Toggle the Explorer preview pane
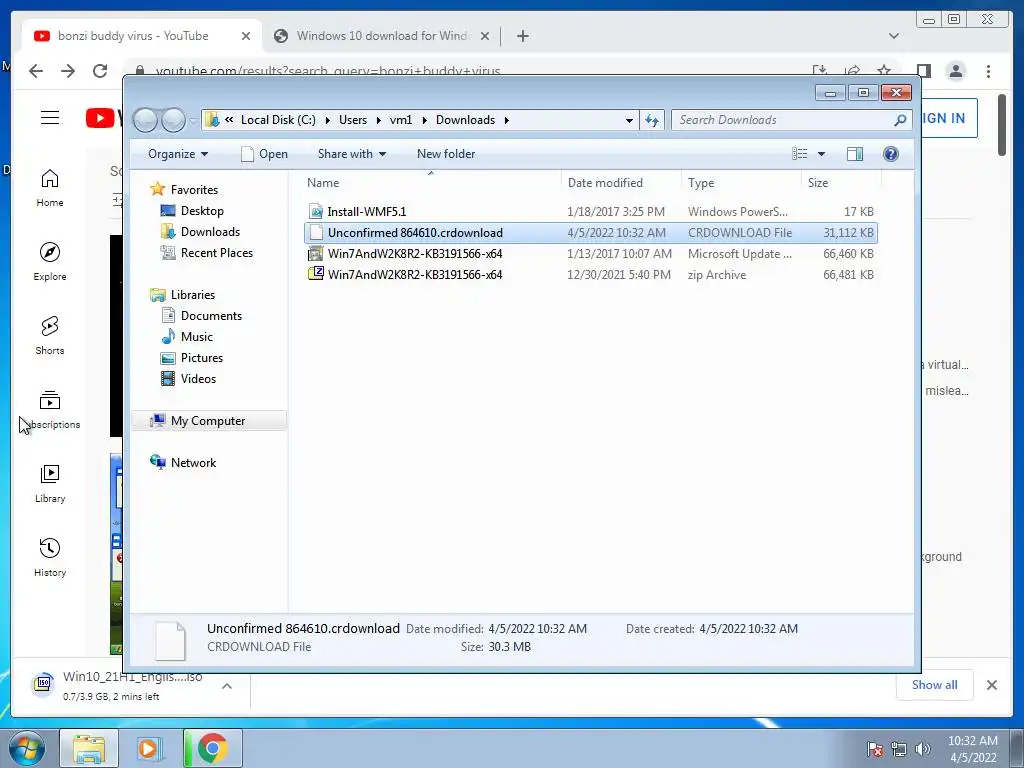Screen dimensions: 1024x768 (x=854, y=154)
